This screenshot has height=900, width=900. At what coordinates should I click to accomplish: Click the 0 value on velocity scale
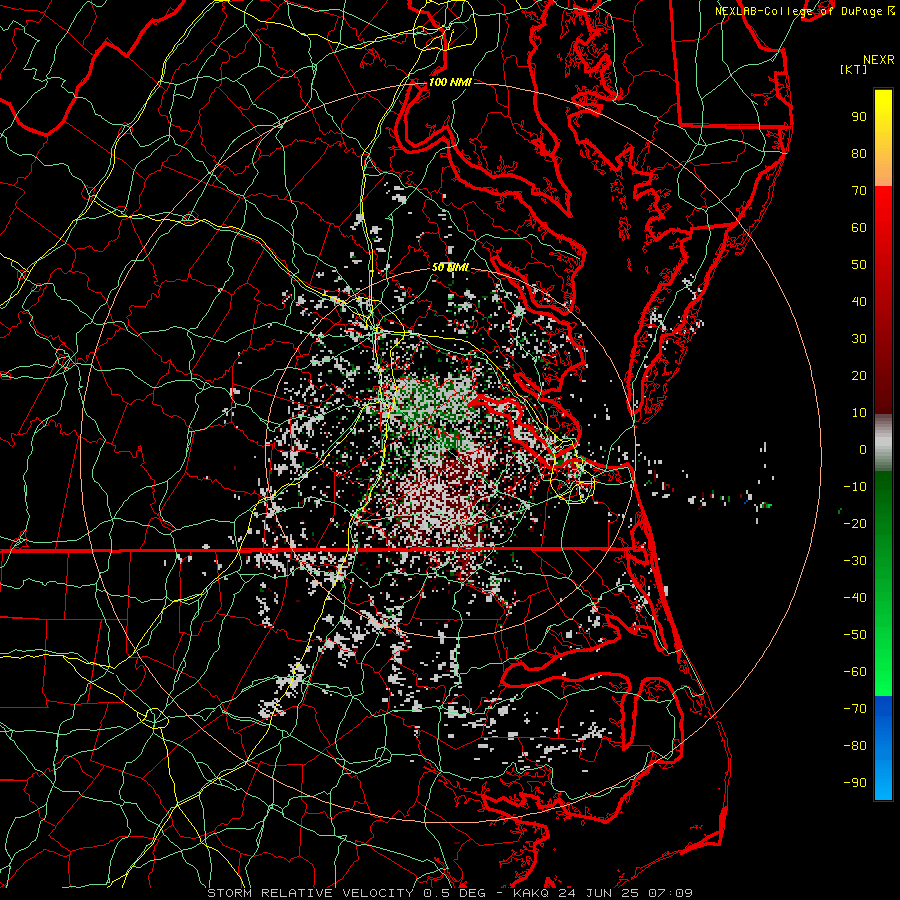click(x=863, y=450)
